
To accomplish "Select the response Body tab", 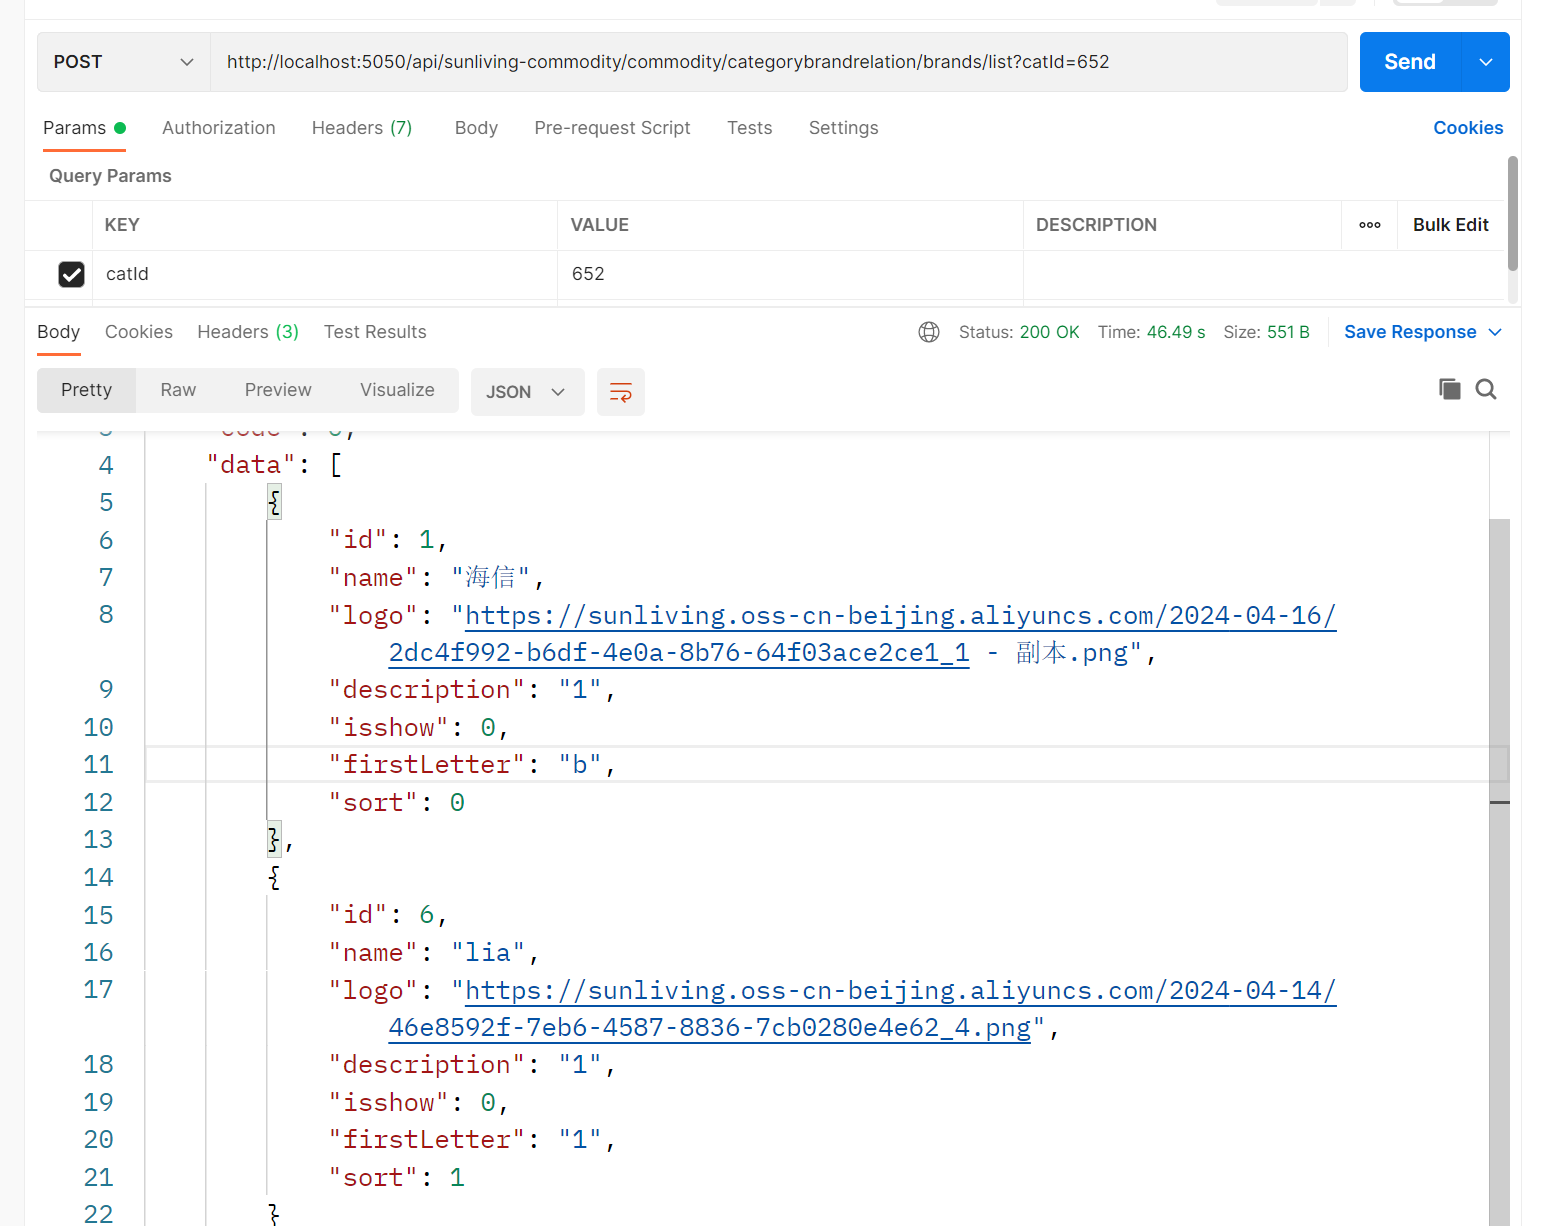I will click(x=58, y=332).
